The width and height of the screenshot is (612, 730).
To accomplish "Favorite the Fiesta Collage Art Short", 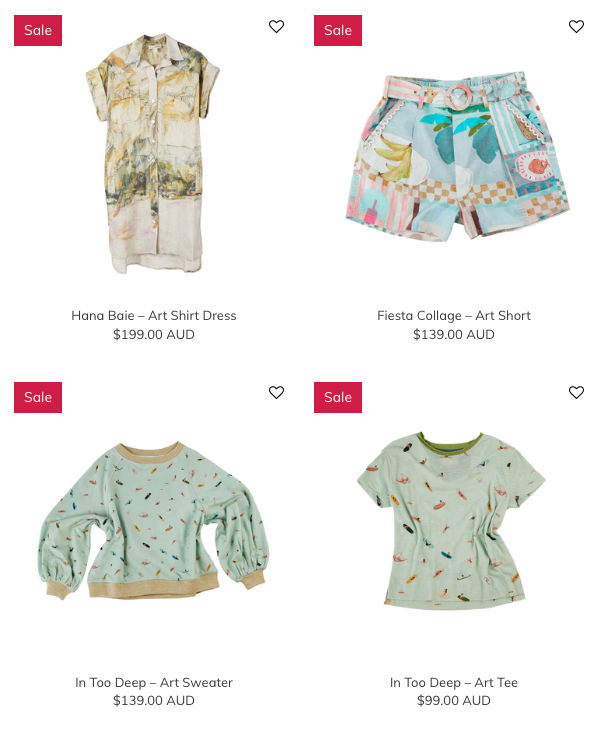I will (576, 27).
